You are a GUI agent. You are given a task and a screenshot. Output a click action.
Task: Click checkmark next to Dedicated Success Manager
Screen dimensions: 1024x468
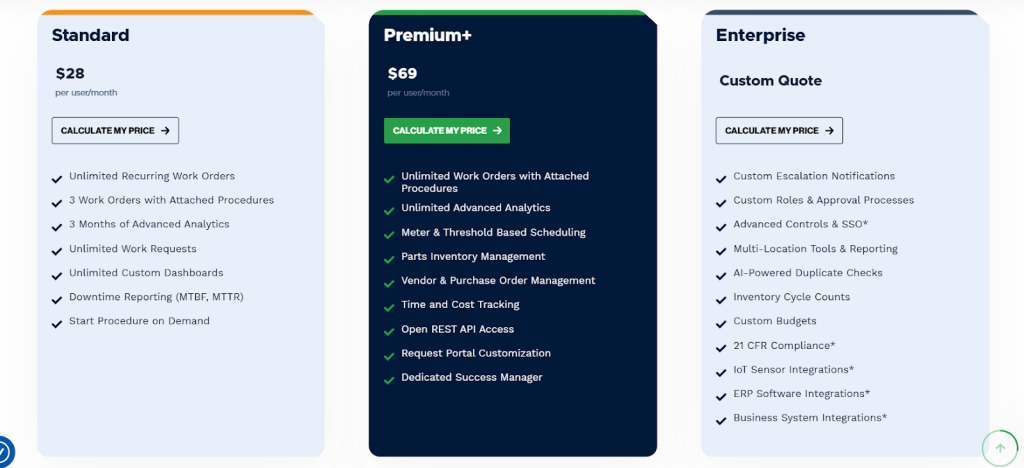(389, 379)
